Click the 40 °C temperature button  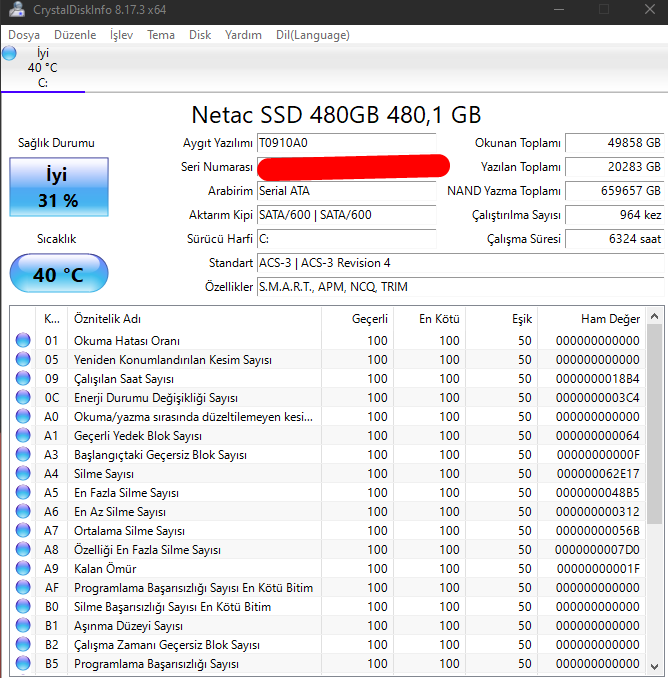click(x=58, y=274)
